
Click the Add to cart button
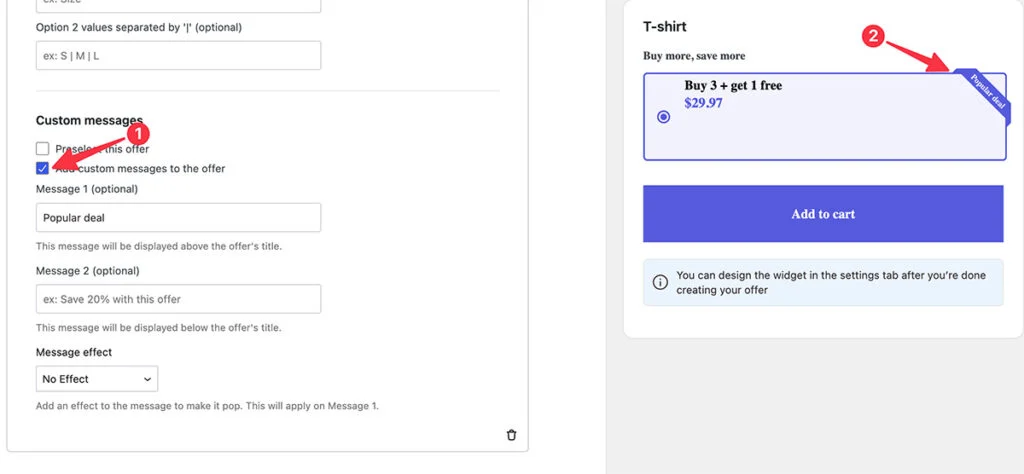(x=823, y=213)
